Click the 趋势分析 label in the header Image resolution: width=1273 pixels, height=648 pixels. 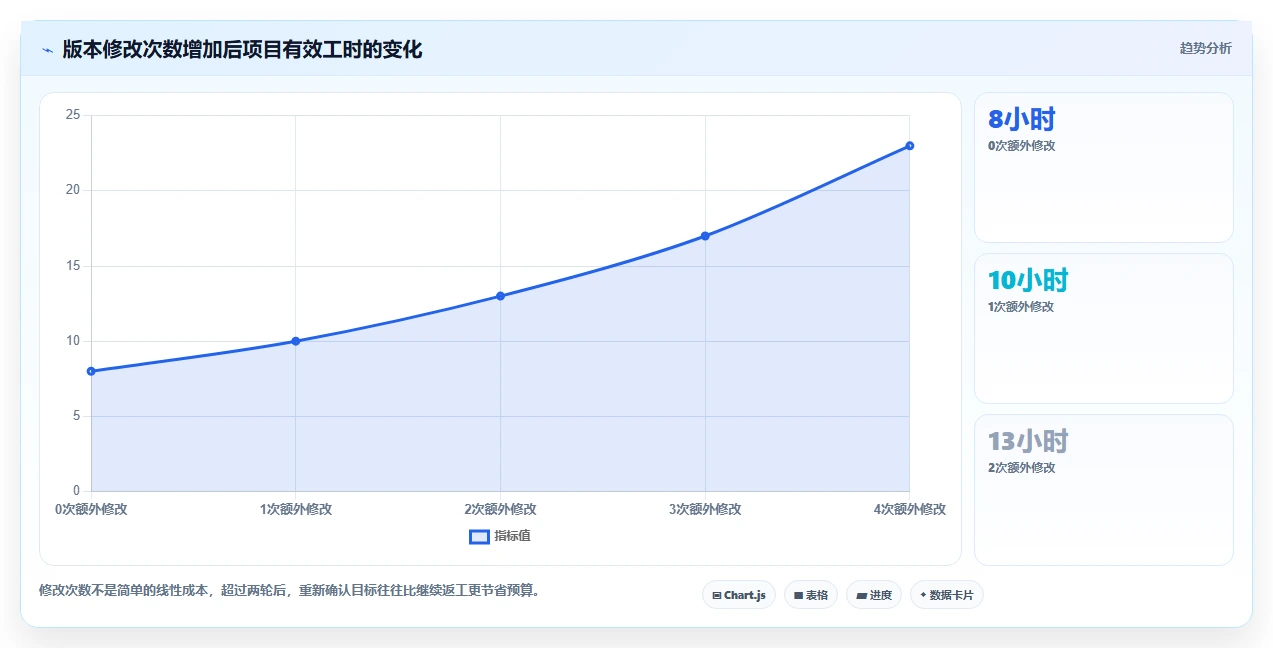(1205, 48)
